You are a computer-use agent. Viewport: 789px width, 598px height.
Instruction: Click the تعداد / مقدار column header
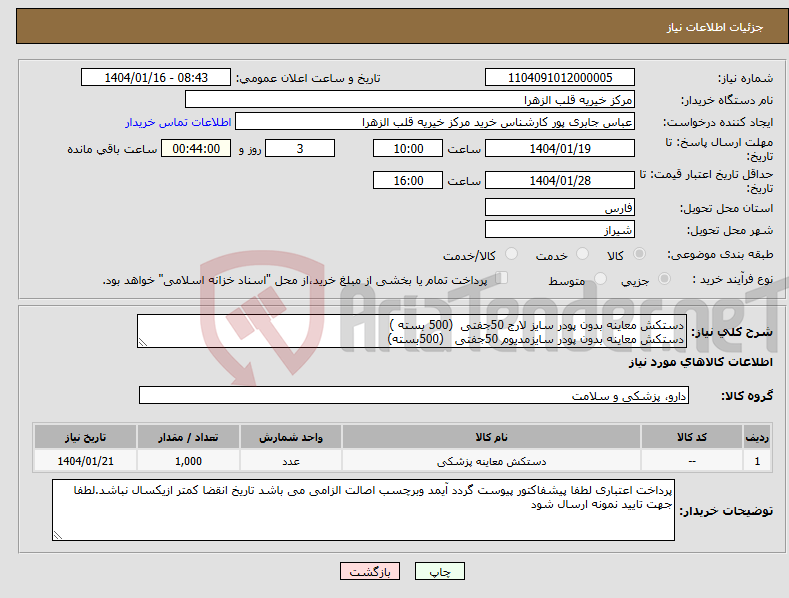click(188, 437)
